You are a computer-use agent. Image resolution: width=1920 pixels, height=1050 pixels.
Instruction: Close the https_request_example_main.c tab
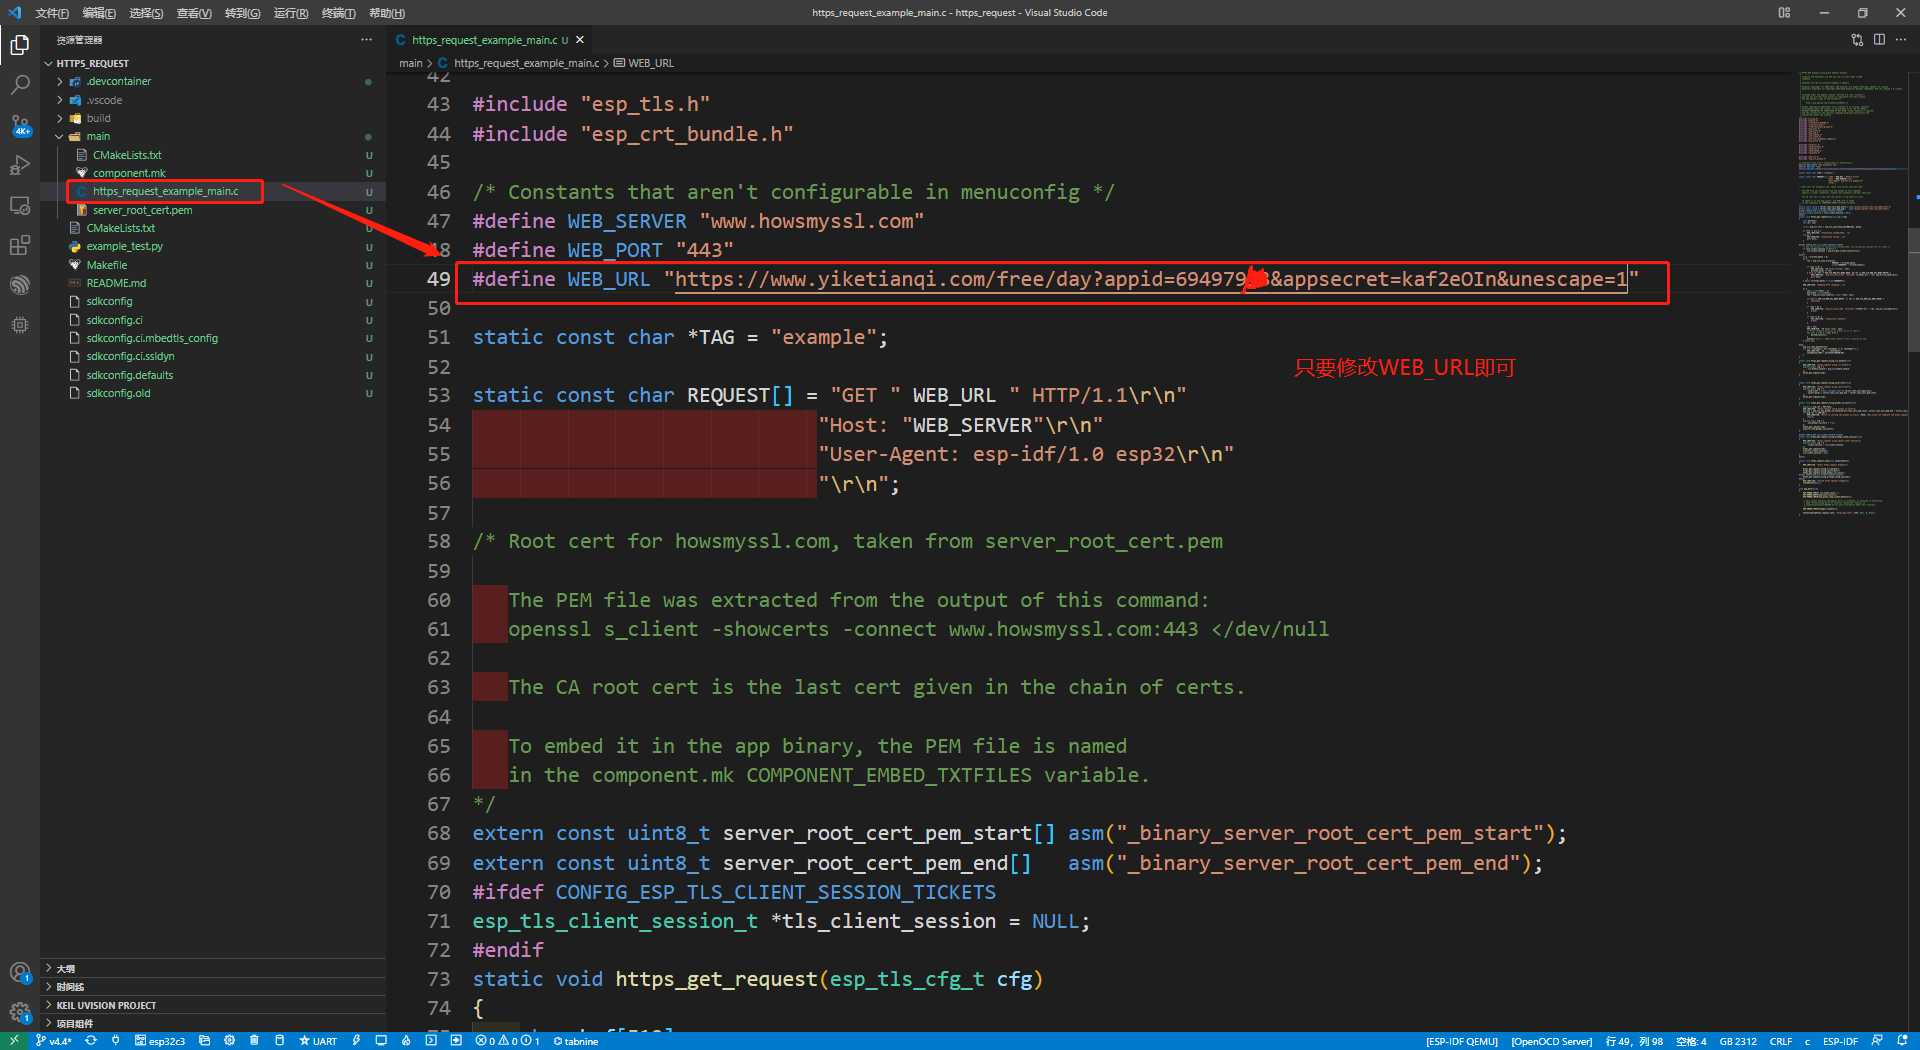579,40
